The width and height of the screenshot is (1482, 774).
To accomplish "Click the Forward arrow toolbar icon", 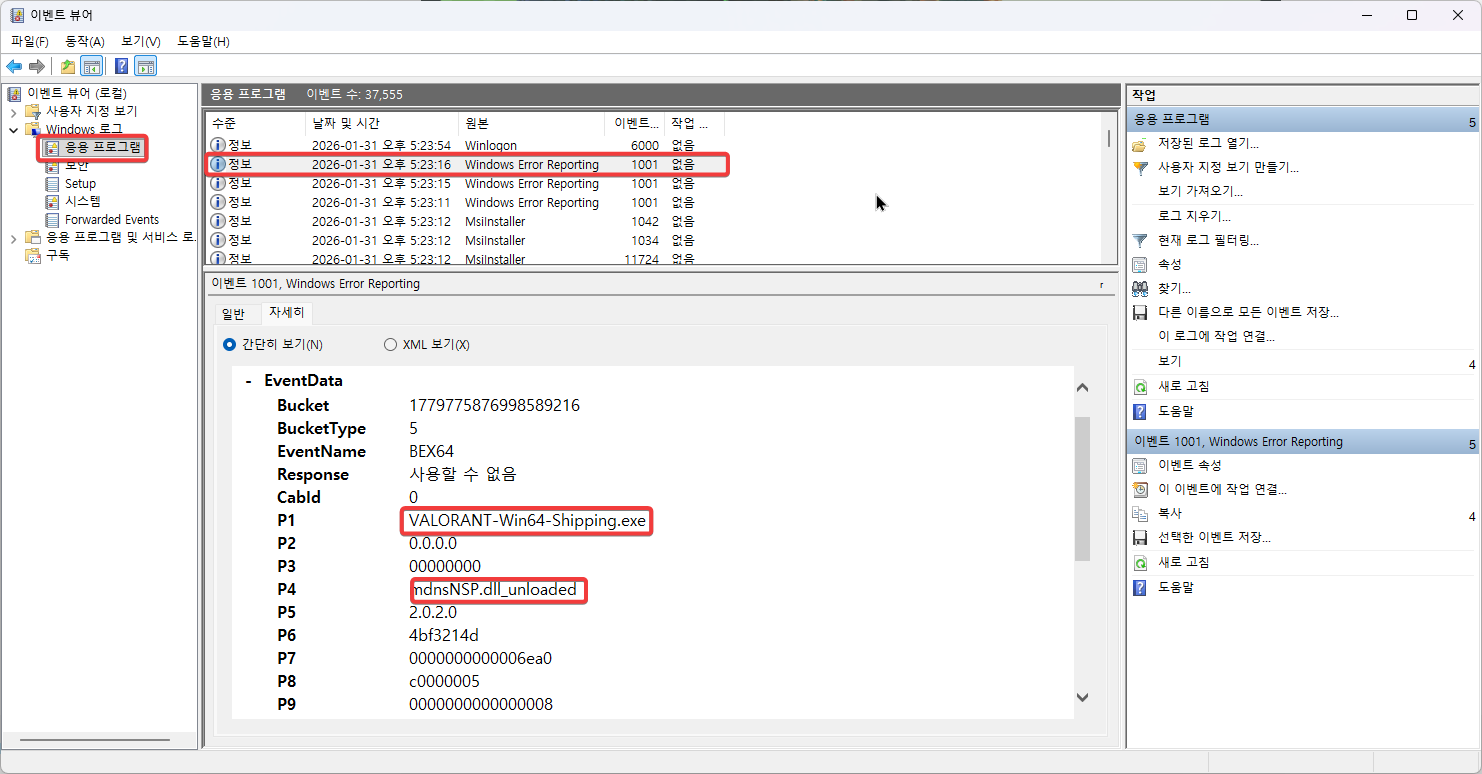I will (x=37, y=66).
